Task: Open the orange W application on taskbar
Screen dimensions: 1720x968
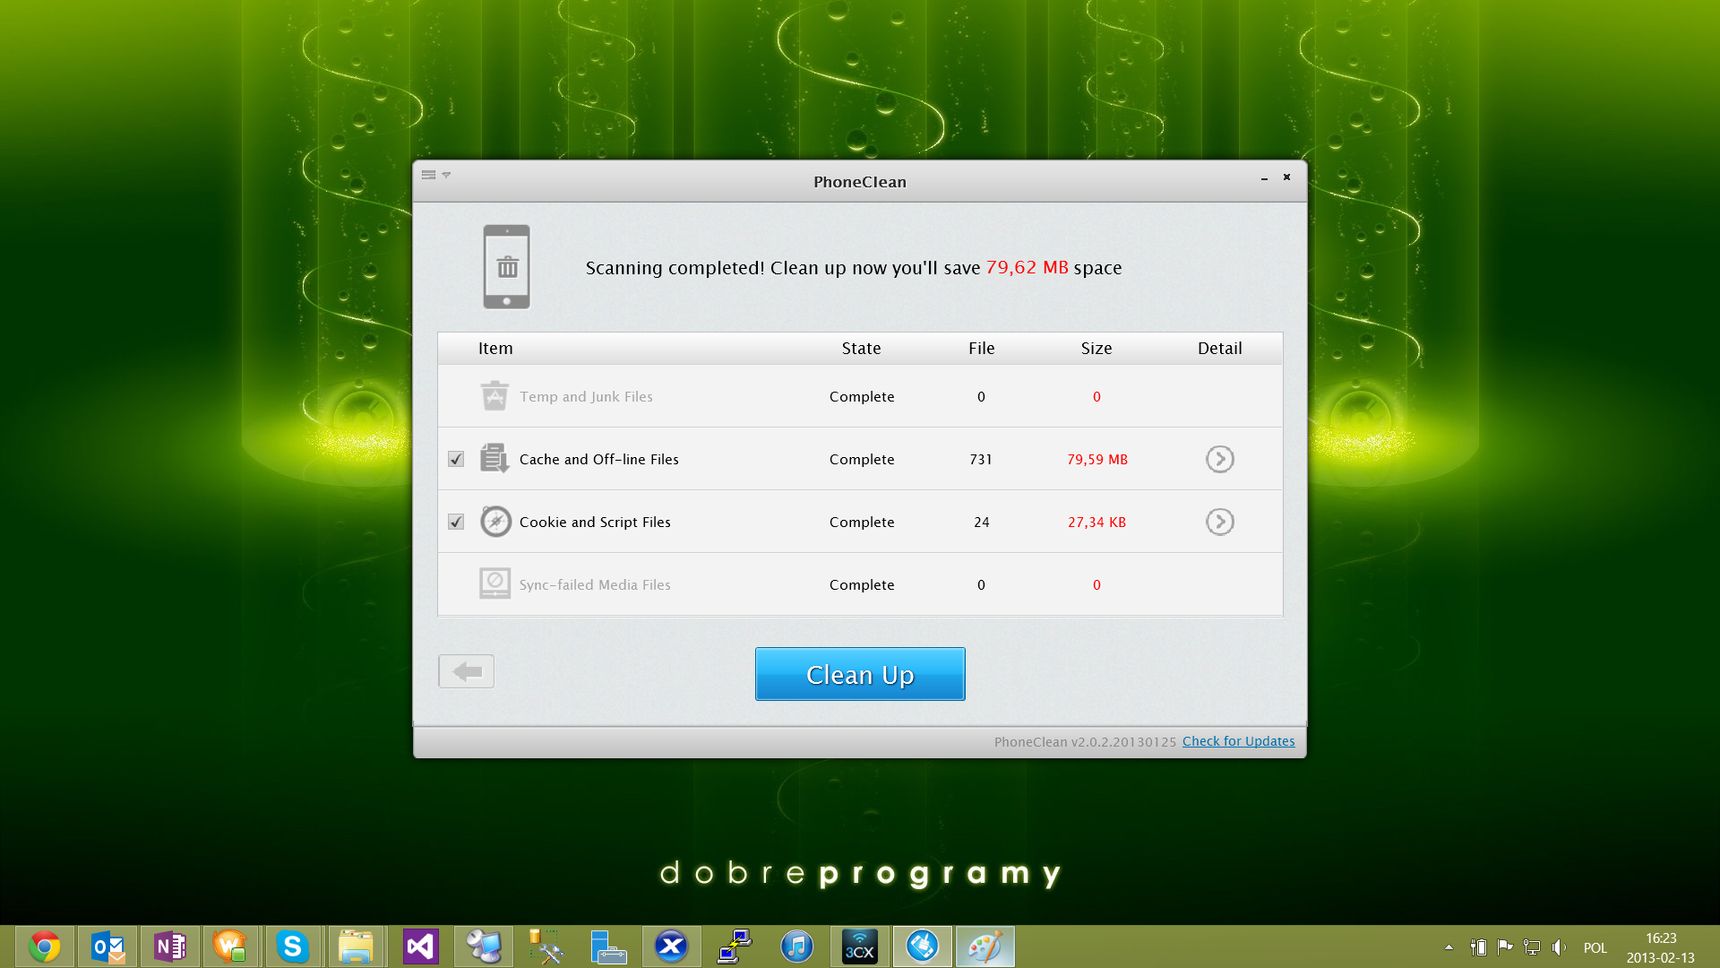Action: click(x=231, y=946)
